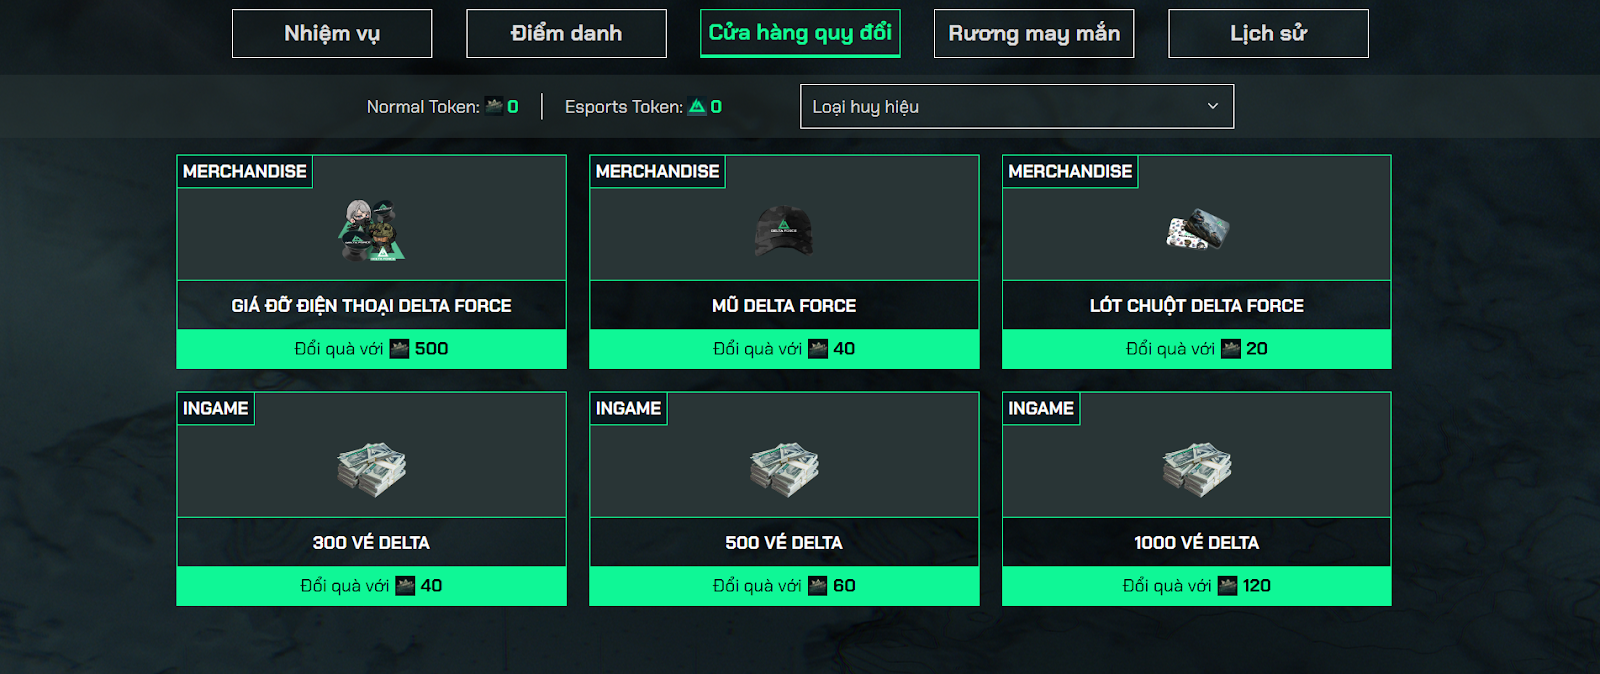Screen dimensions: 1600x674
Task: Click the Merchandise tag on mouse pad card
Action: pos(1071,171)
